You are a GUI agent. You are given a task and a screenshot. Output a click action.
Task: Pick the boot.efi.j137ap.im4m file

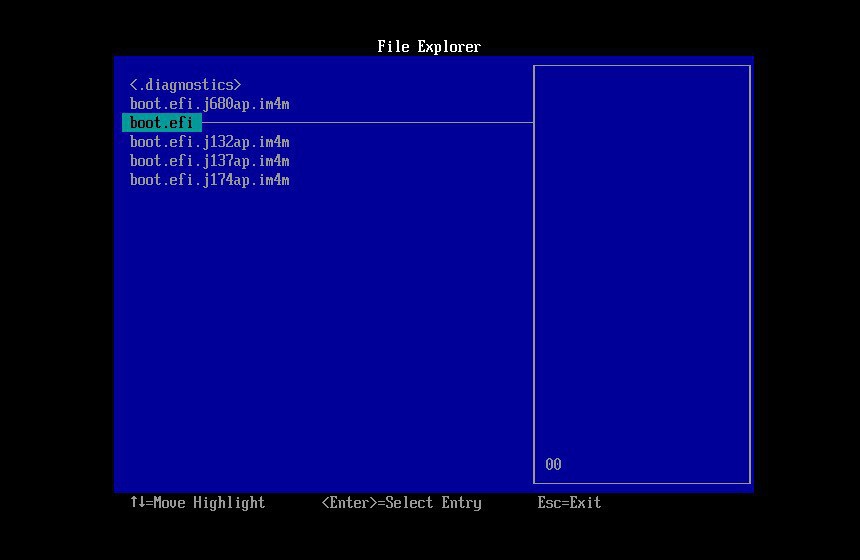click(x=210, y=161)
